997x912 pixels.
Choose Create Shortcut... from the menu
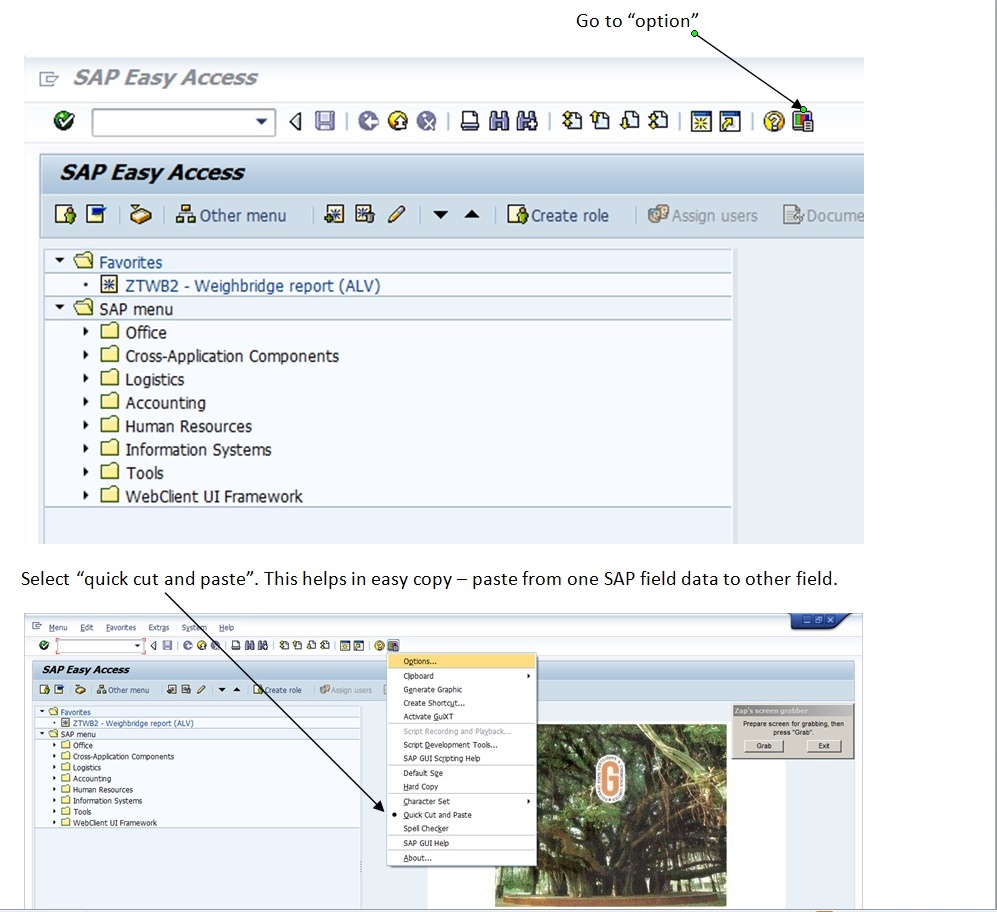coord(462,703)
